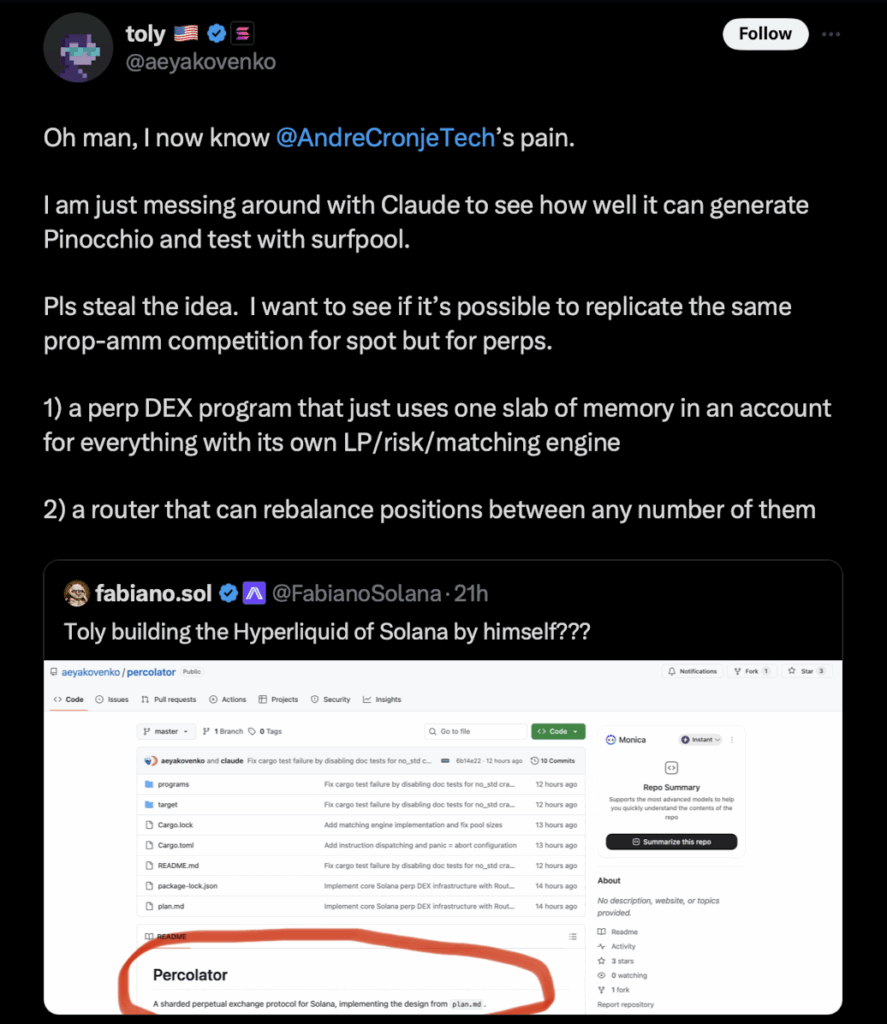
Task: Switch to the Issues tab
Action: pyautogui.click(x=111, y=699)
